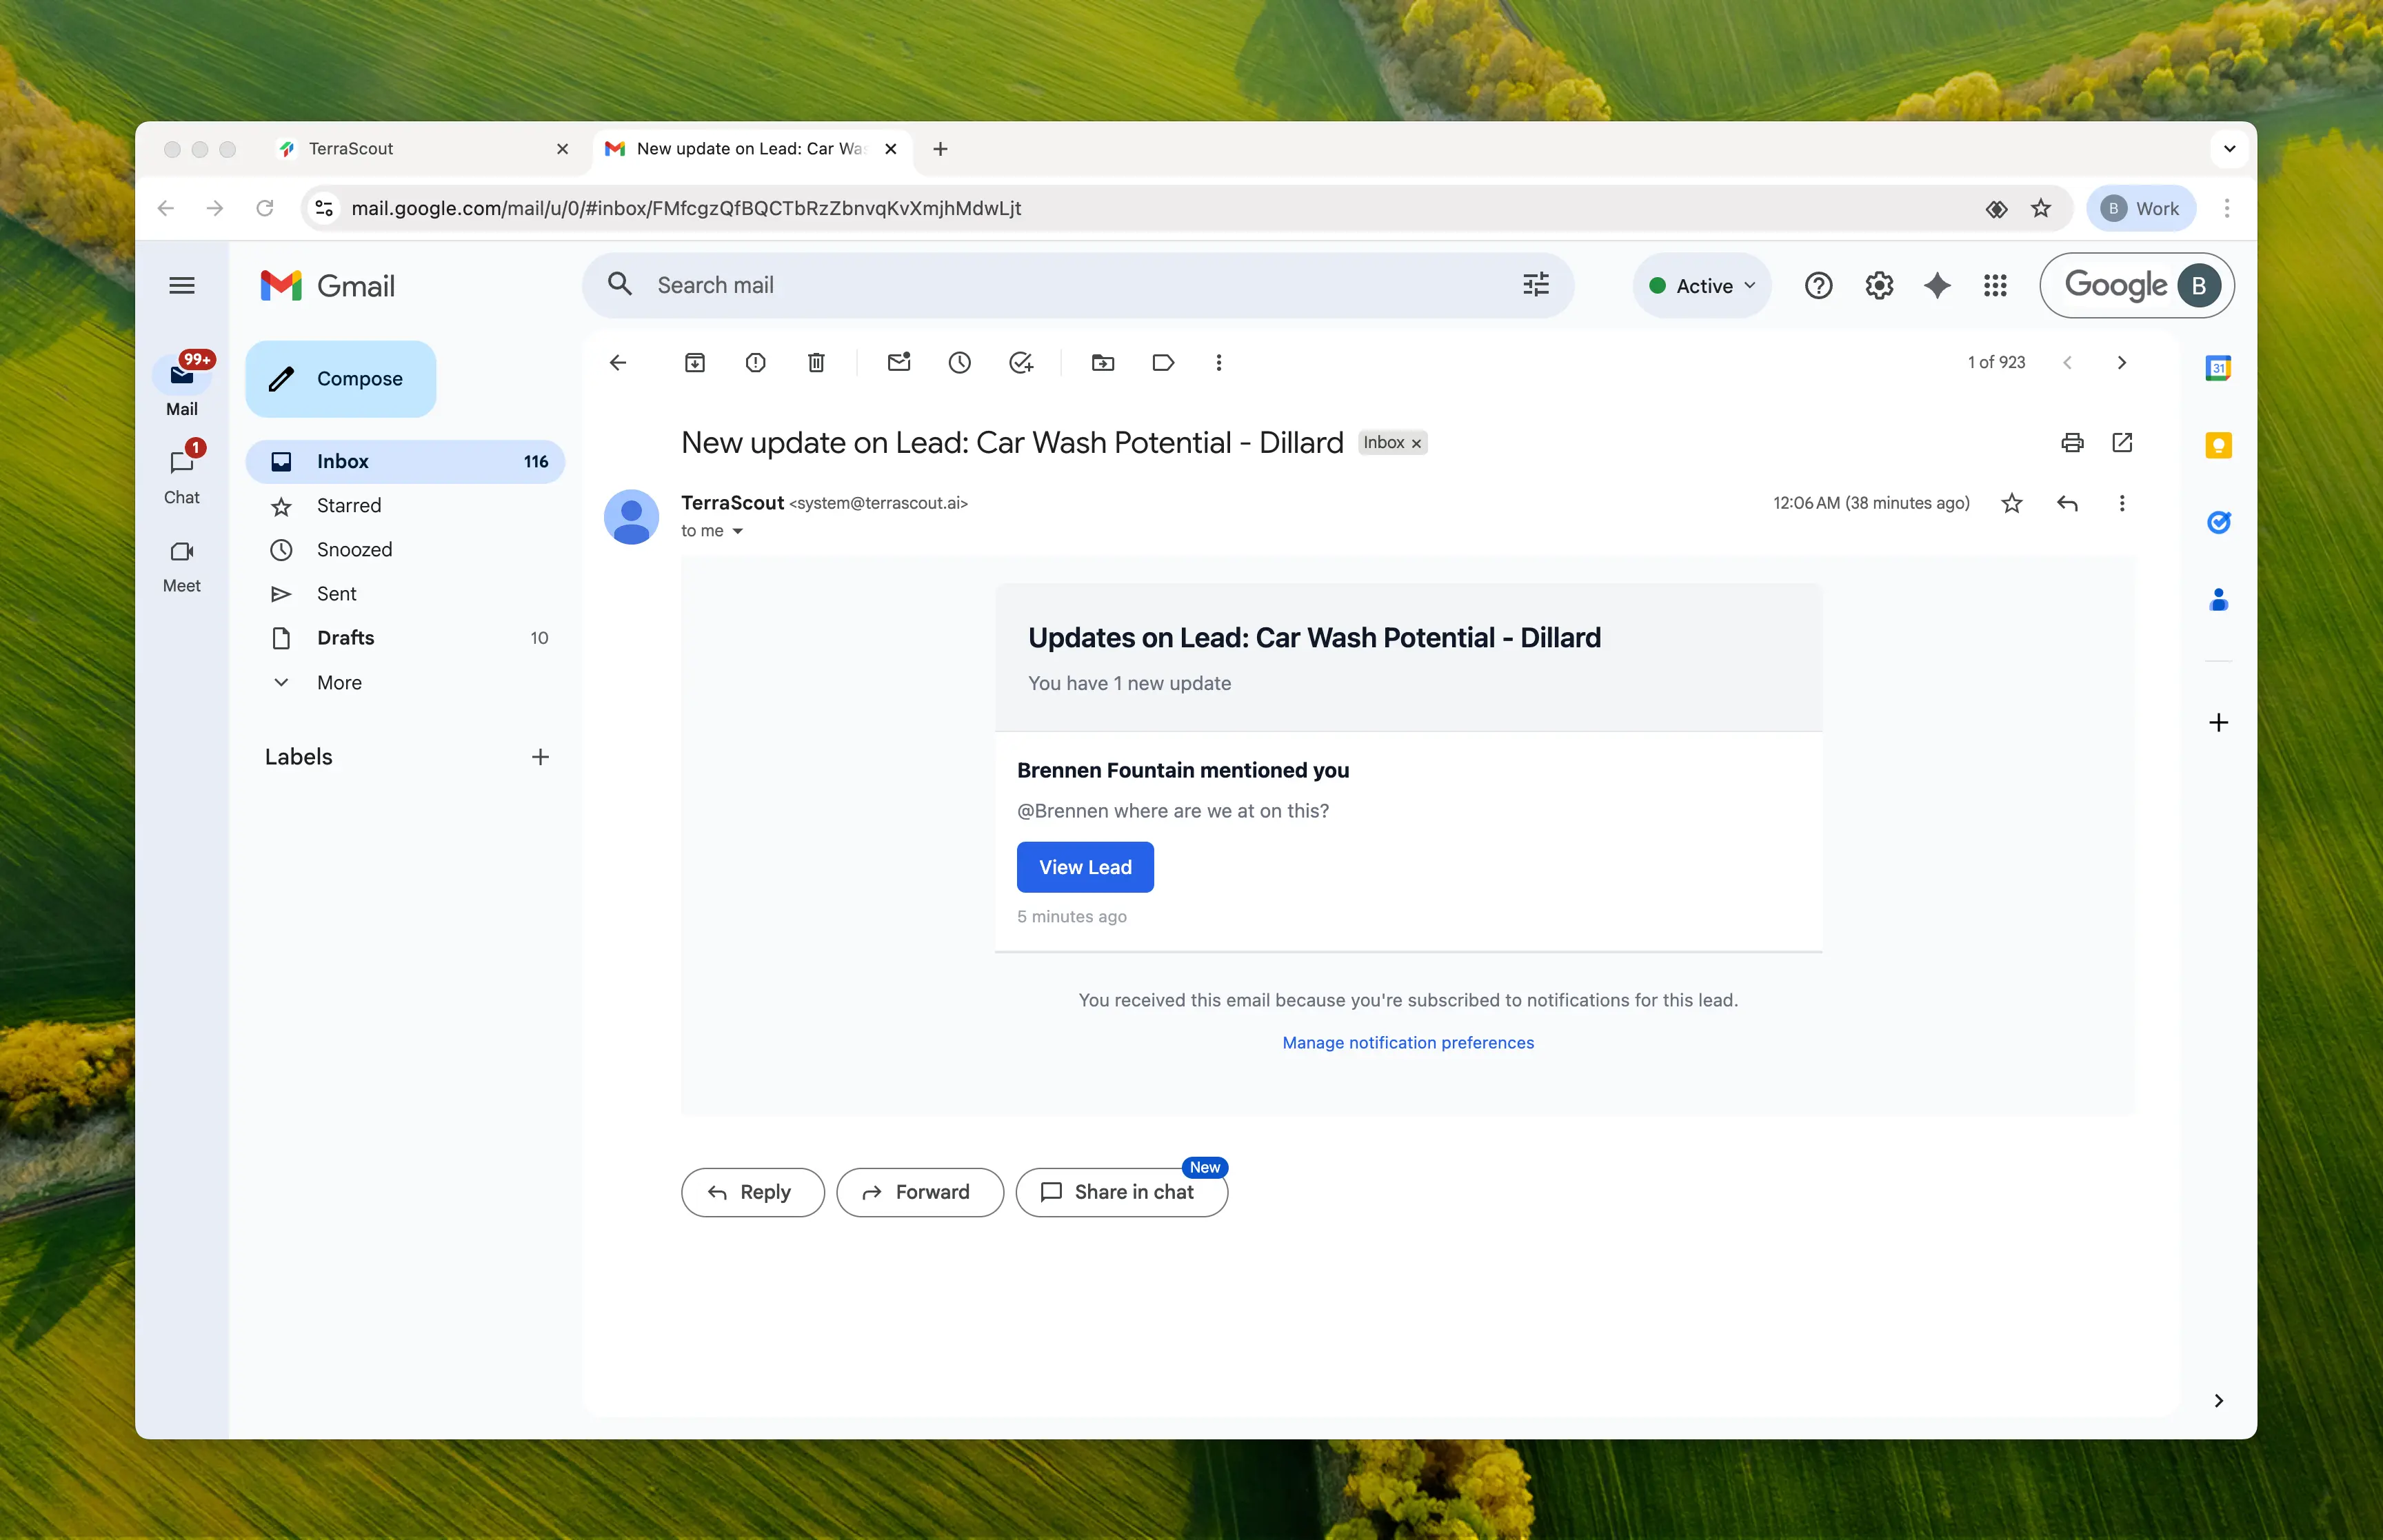Print the email with the printer icon
2383x1540 pixels.
[2072, 443]
